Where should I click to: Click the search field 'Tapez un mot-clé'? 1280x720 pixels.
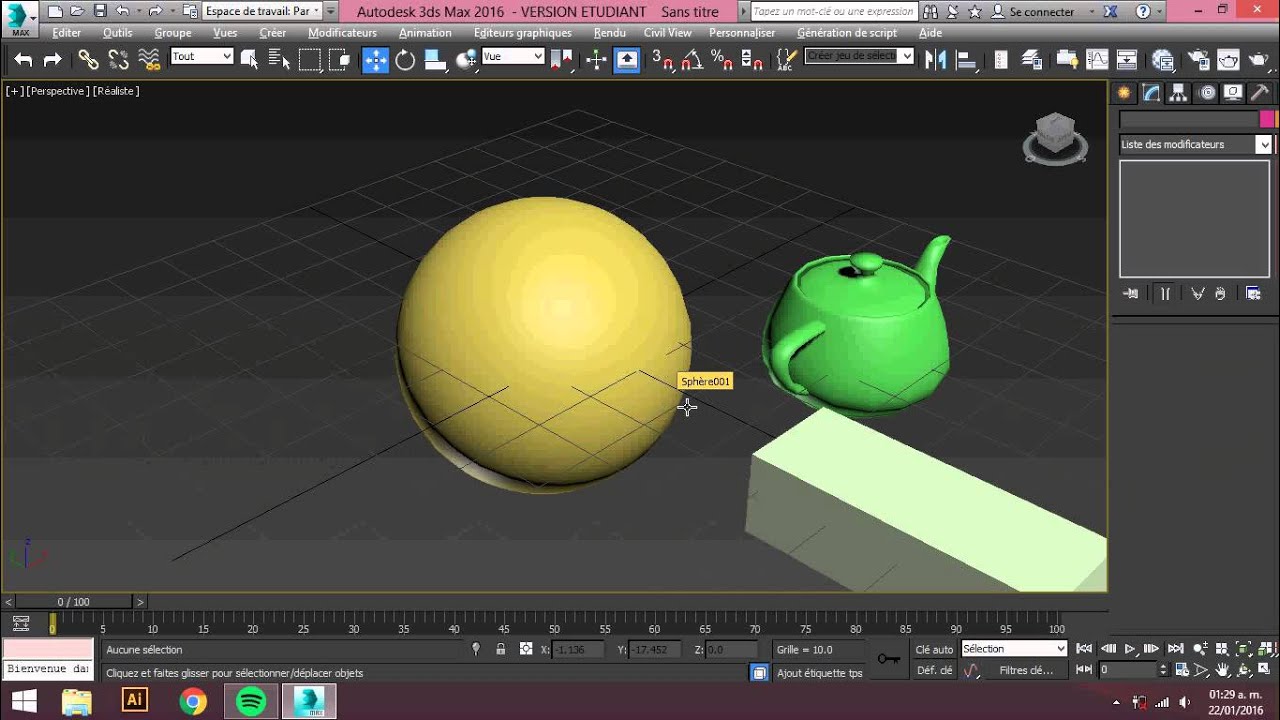pos(833,12)
